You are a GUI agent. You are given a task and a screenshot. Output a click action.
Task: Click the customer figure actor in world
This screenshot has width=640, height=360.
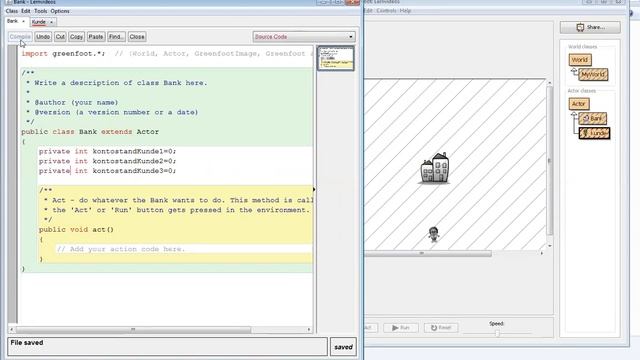tap(433, 234)
